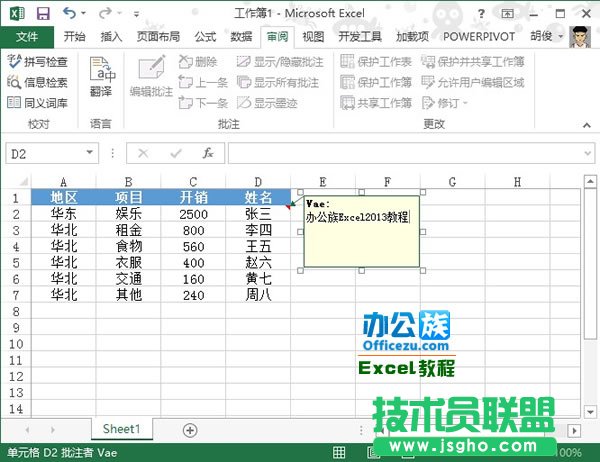This screenshot has width=600, height=462.
Task: Click the Redo arrow icon
Action: 105,13
